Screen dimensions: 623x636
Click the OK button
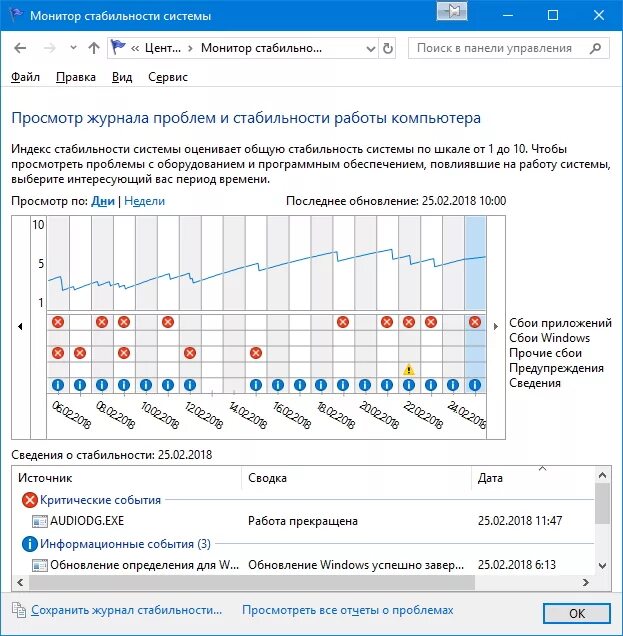tap(577, 613)
